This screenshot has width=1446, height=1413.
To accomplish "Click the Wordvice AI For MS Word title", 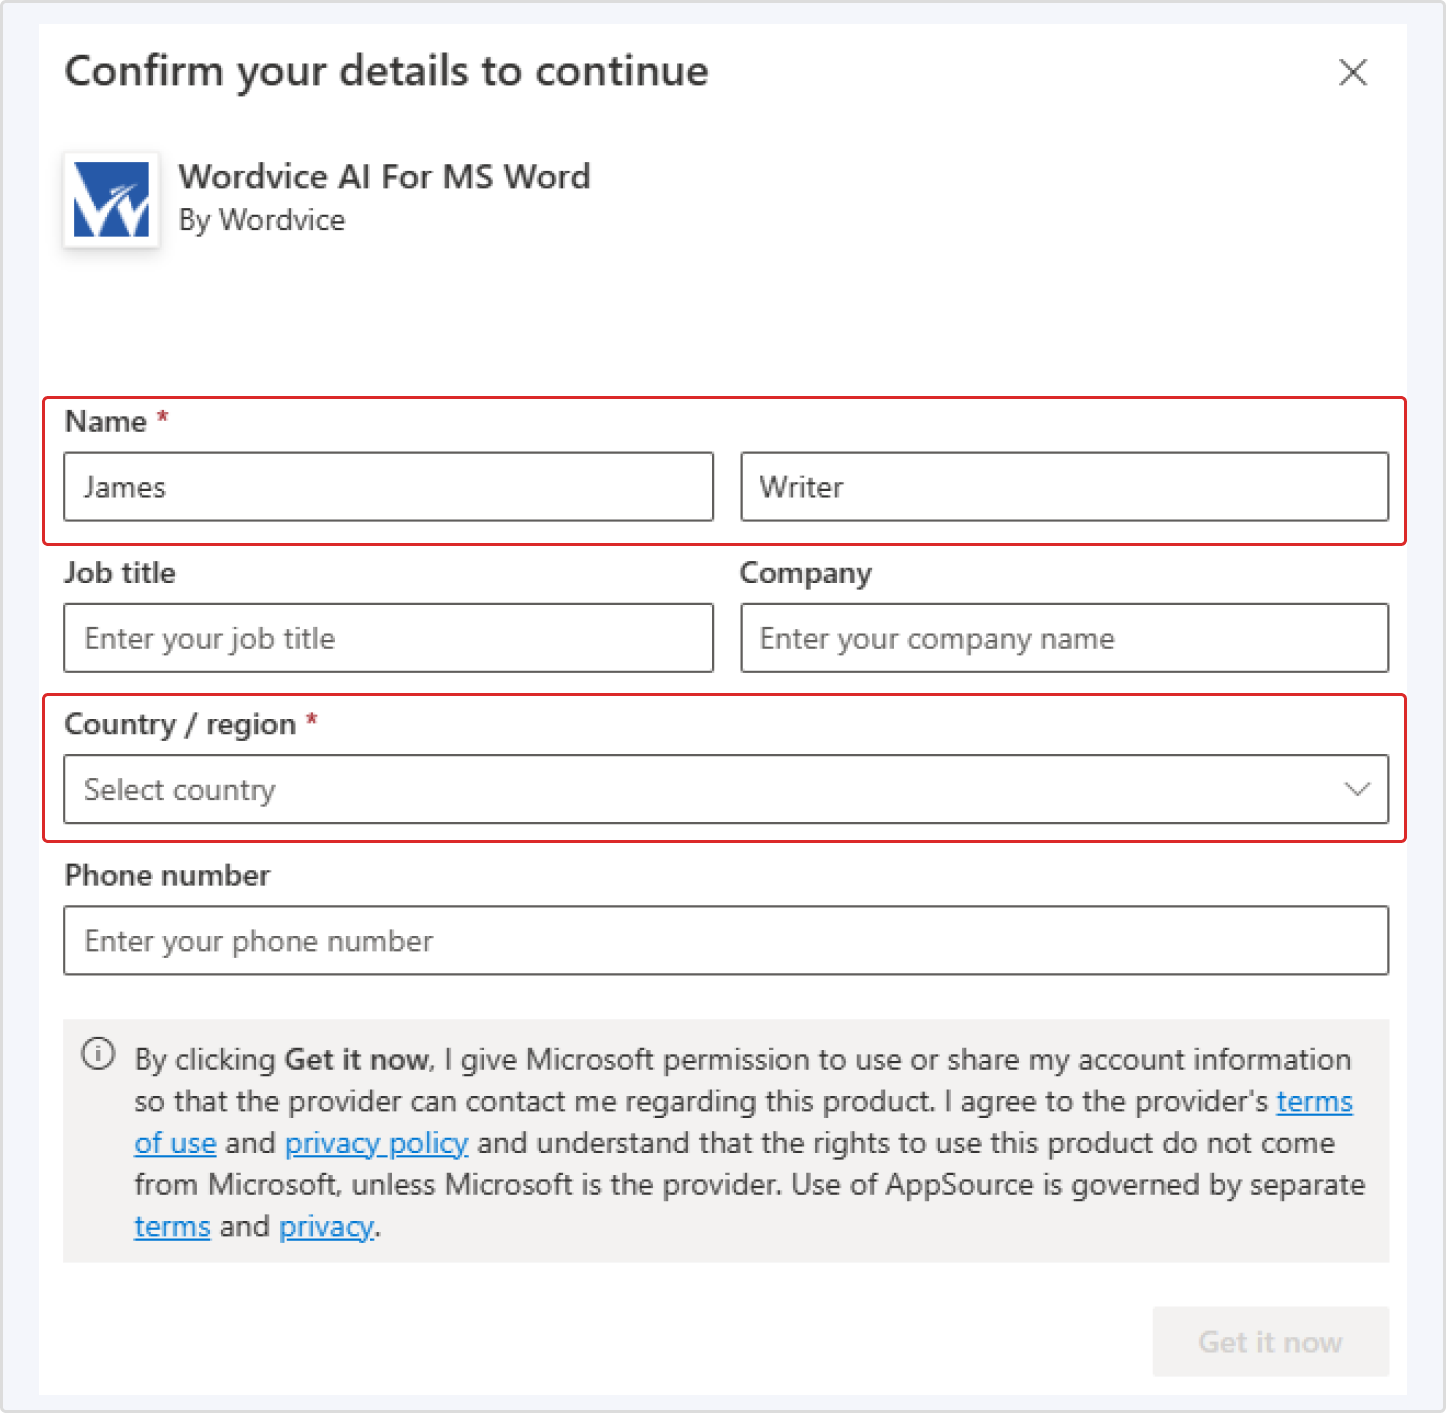I will (384, 176).
